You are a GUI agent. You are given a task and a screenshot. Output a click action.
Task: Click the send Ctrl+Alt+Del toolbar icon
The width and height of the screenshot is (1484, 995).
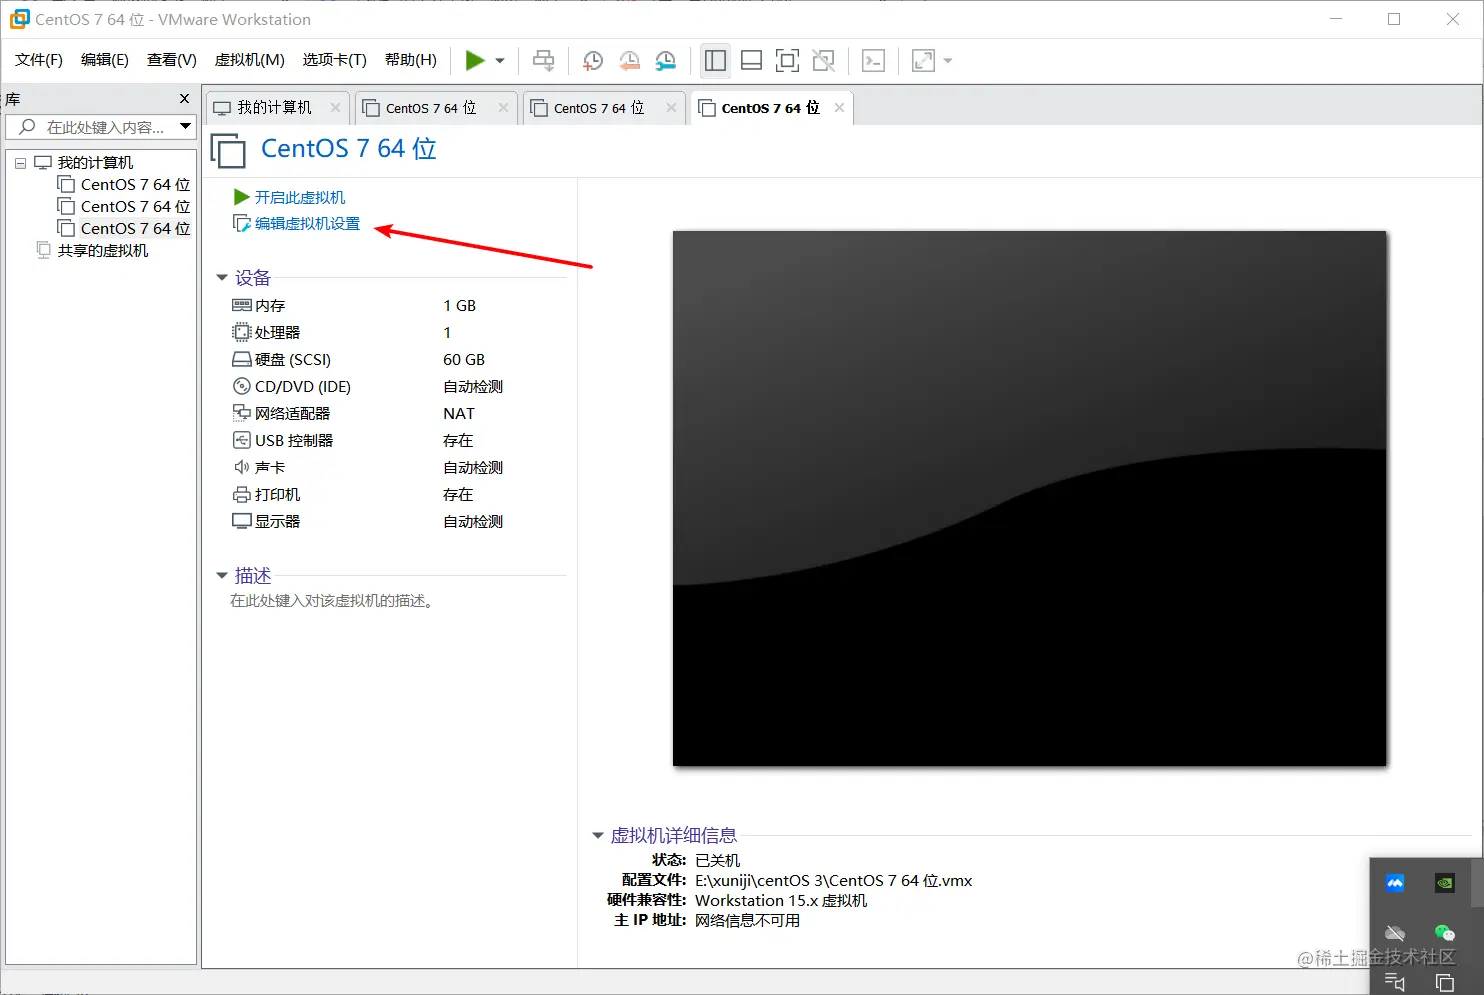coord(543,61)
